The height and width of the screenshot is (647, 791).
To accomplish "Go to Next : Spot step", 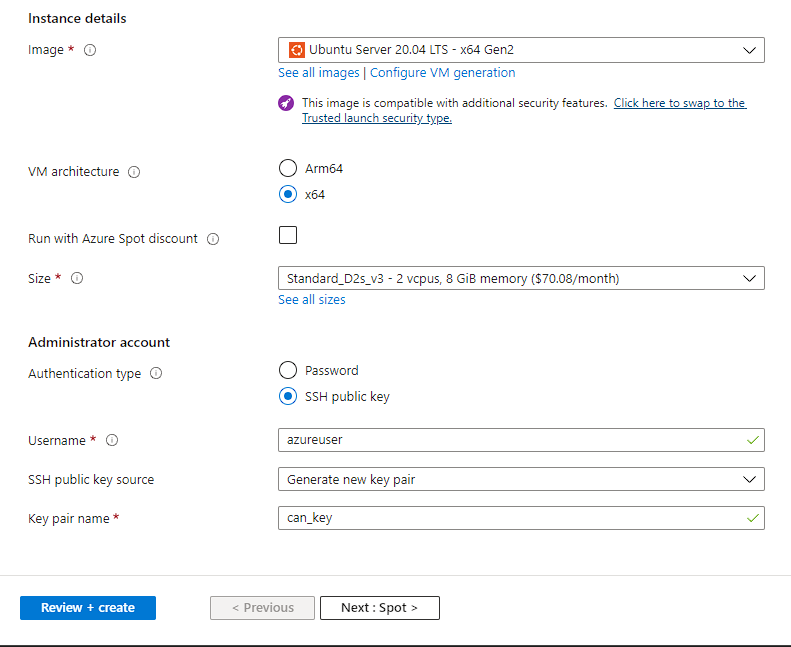I will pyautogui.click(x=379, y=608).
